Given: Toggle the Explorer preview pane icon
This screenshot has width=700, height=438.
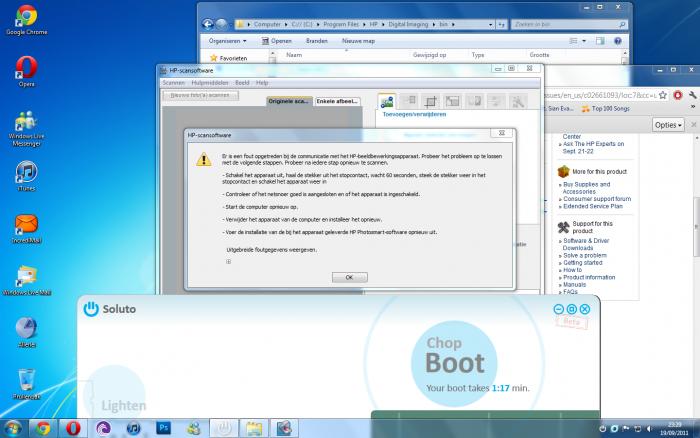Looking at the screenshot, I should (600, 41).
